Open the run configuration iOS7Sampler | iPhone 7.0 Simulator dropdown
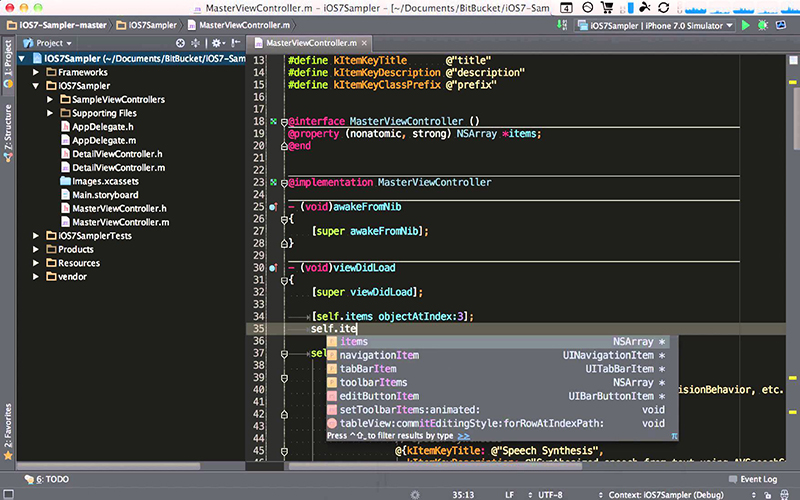Screen dimensions: 800x500 [655, 25]
